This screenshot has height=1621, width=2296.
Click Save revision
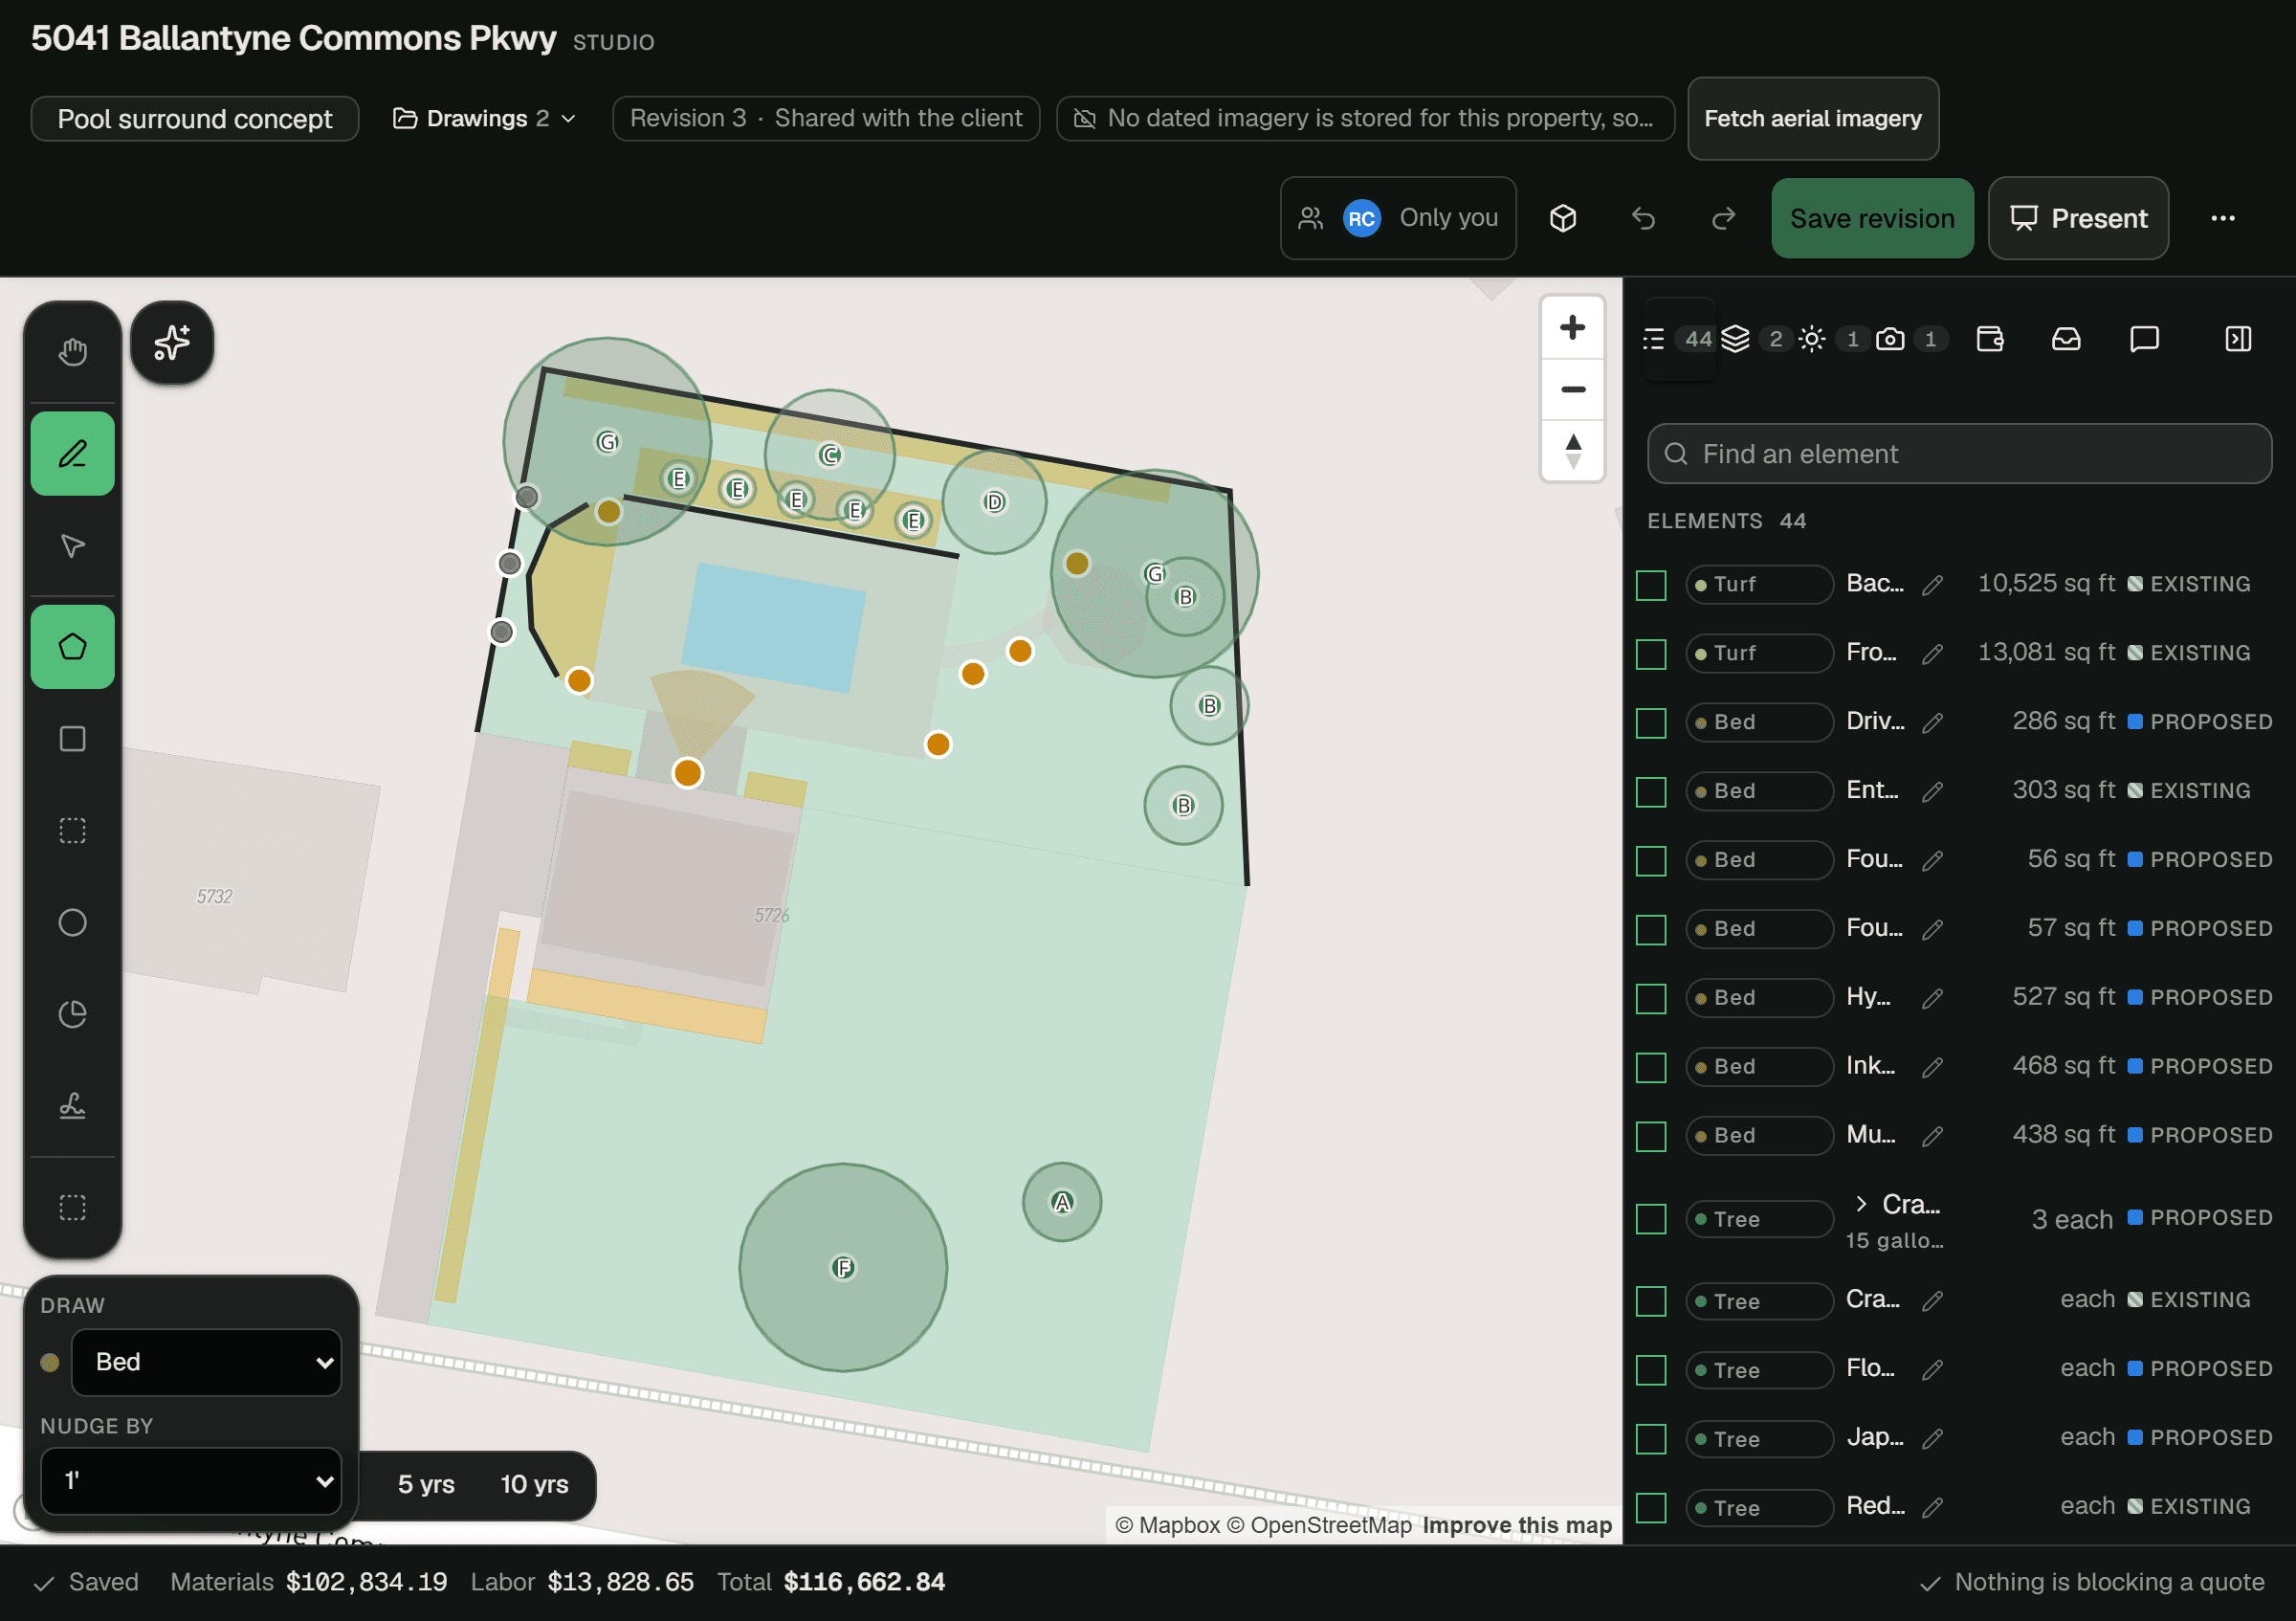coord(1872,218)
